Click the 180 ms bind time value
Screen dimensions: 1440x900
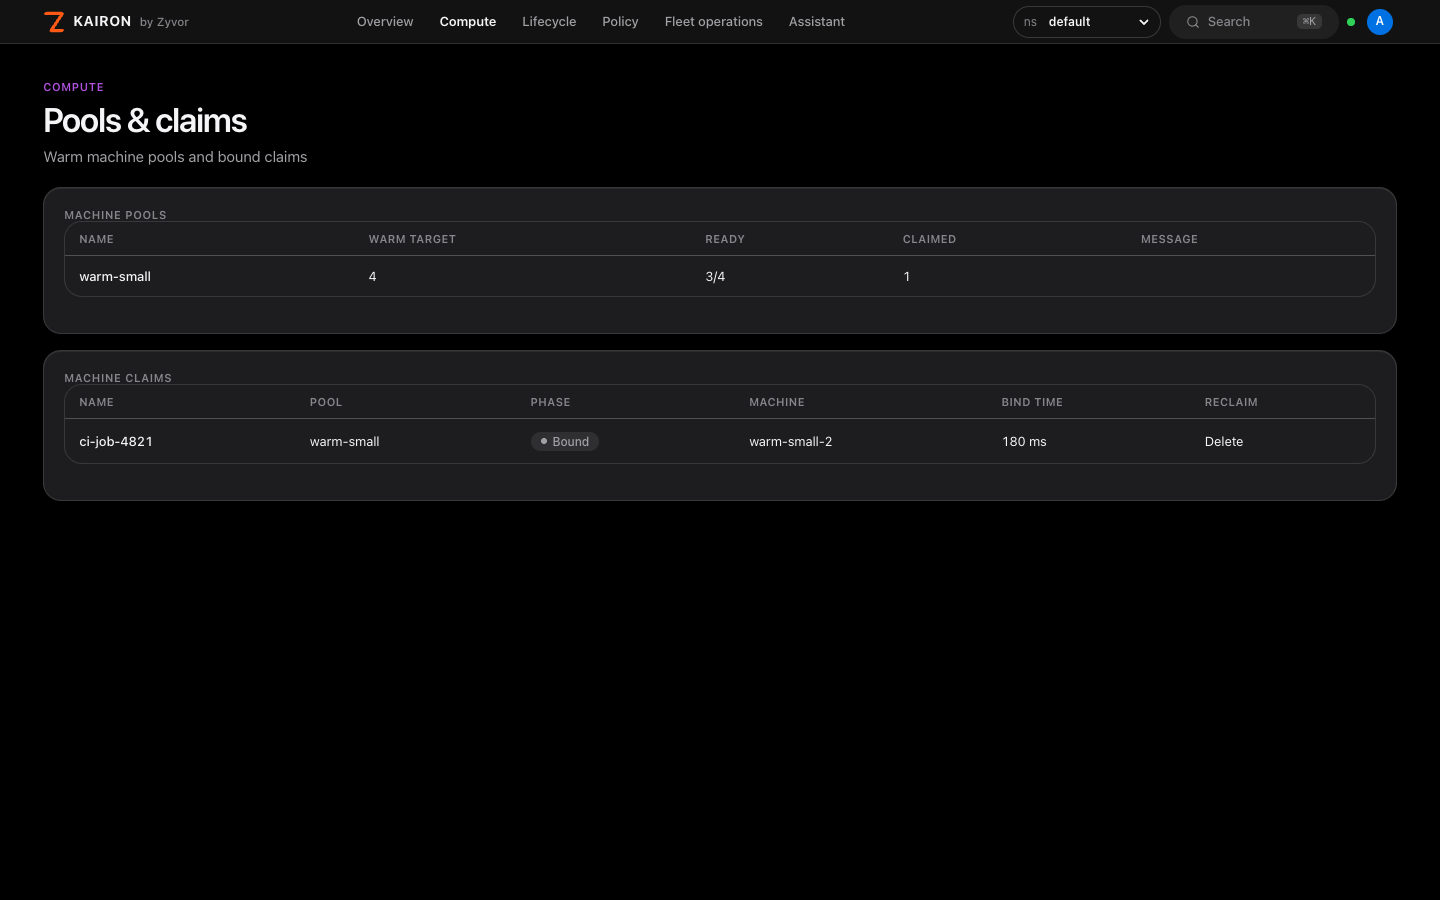[1024, 442]
